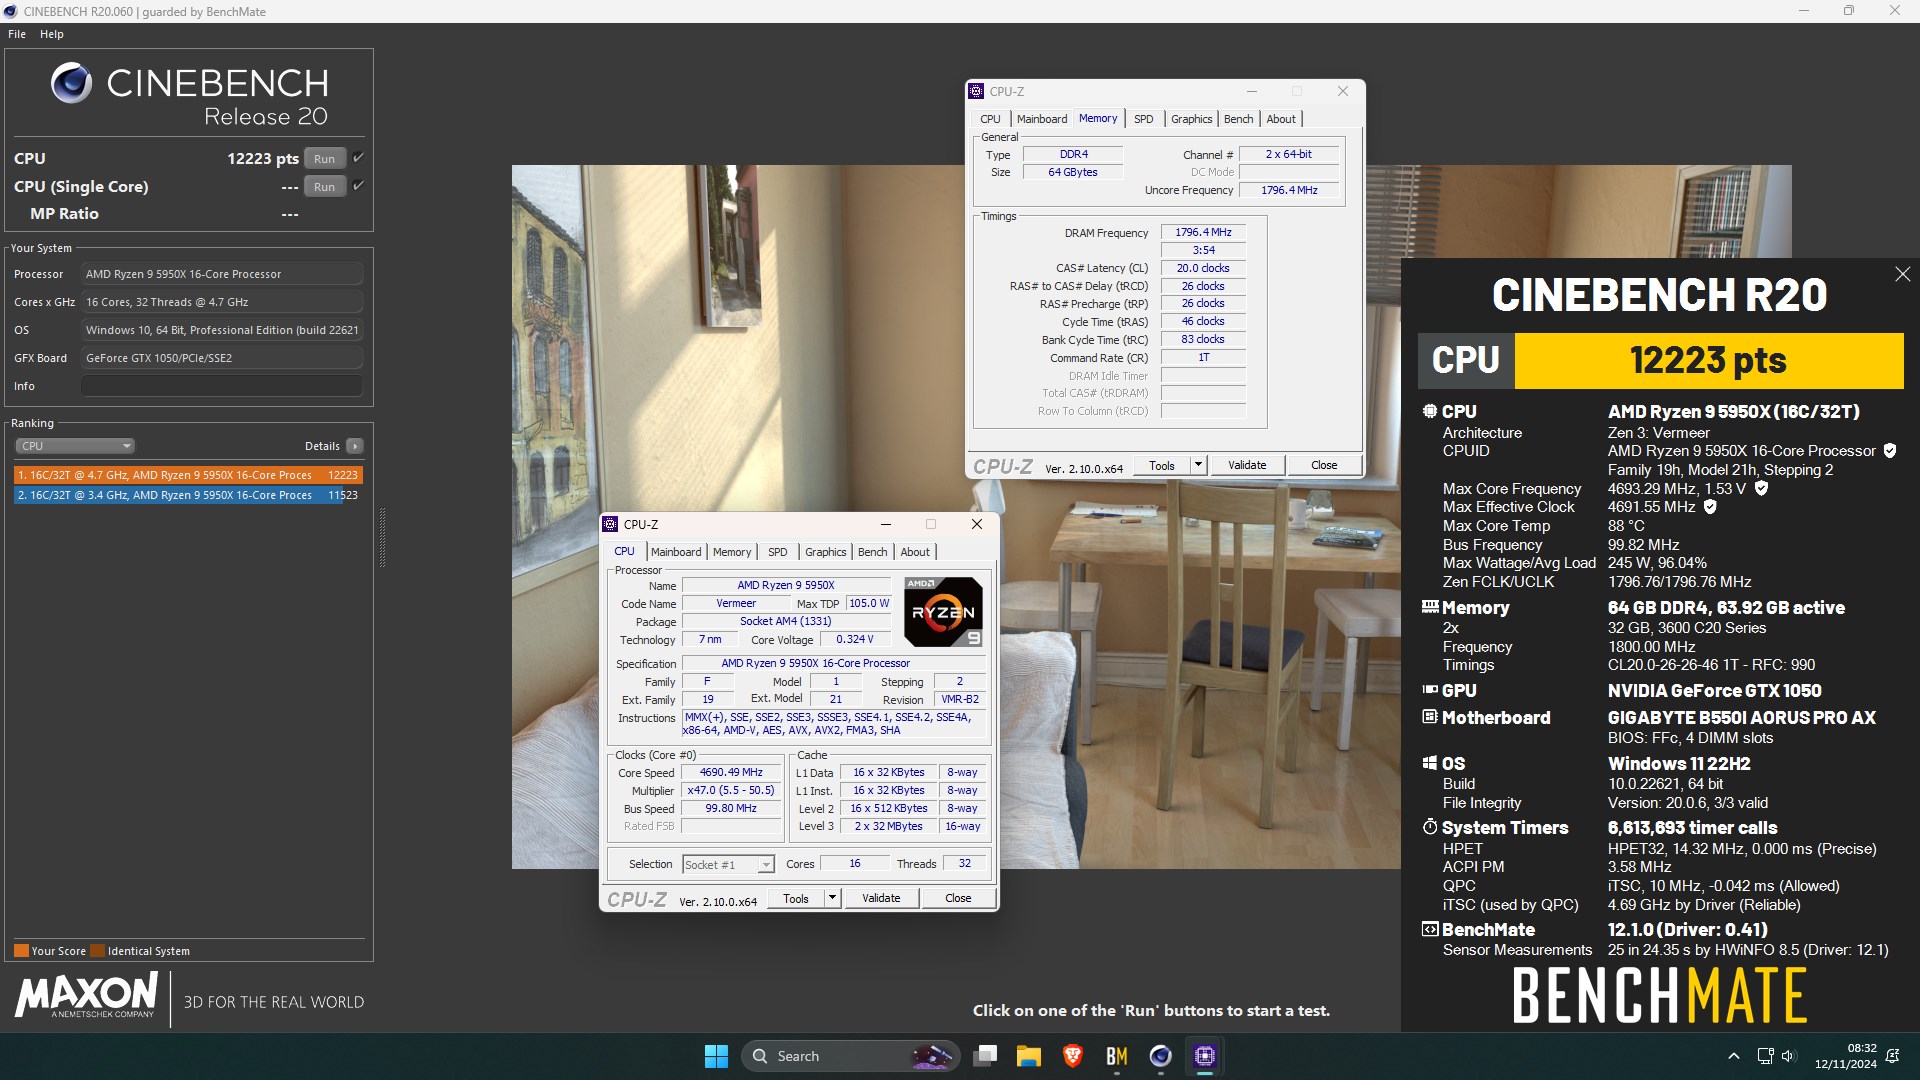Click the 12223 pts score banner
Image resolution: width=1920 pixels, height=1080 pixels.
pos(1709,360)
